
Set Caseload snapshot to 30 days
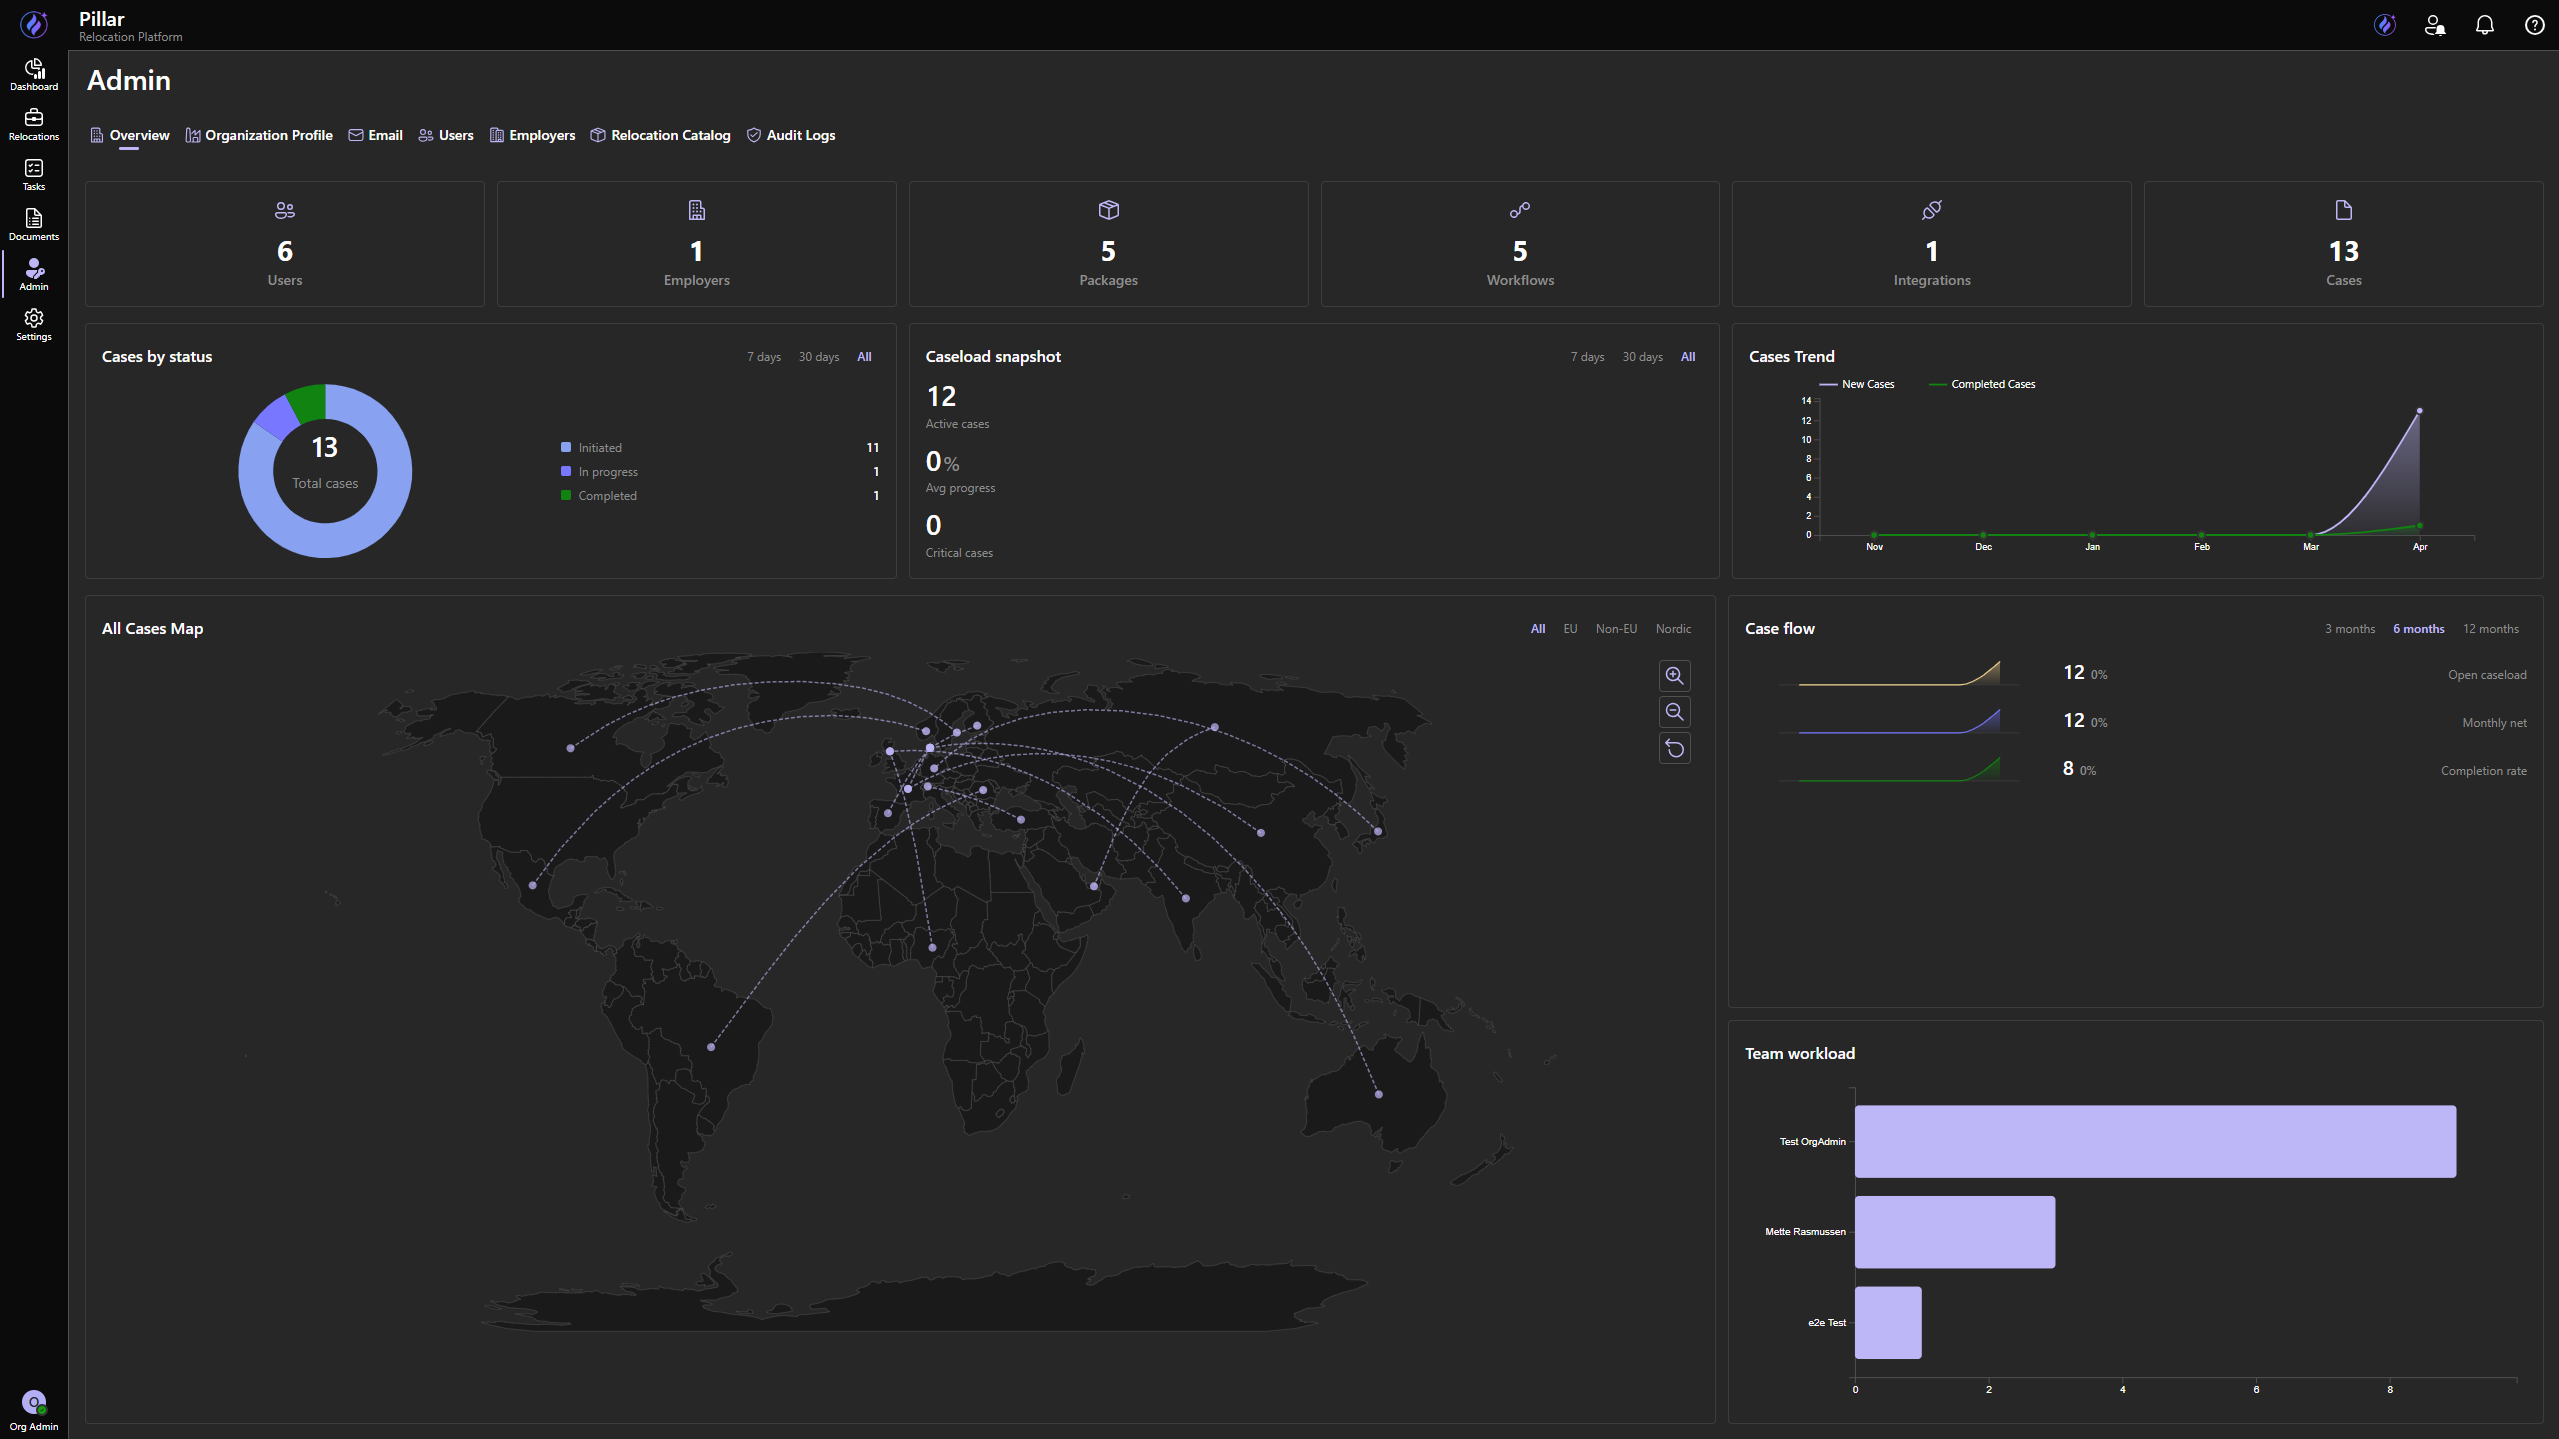coord(1643,357)
